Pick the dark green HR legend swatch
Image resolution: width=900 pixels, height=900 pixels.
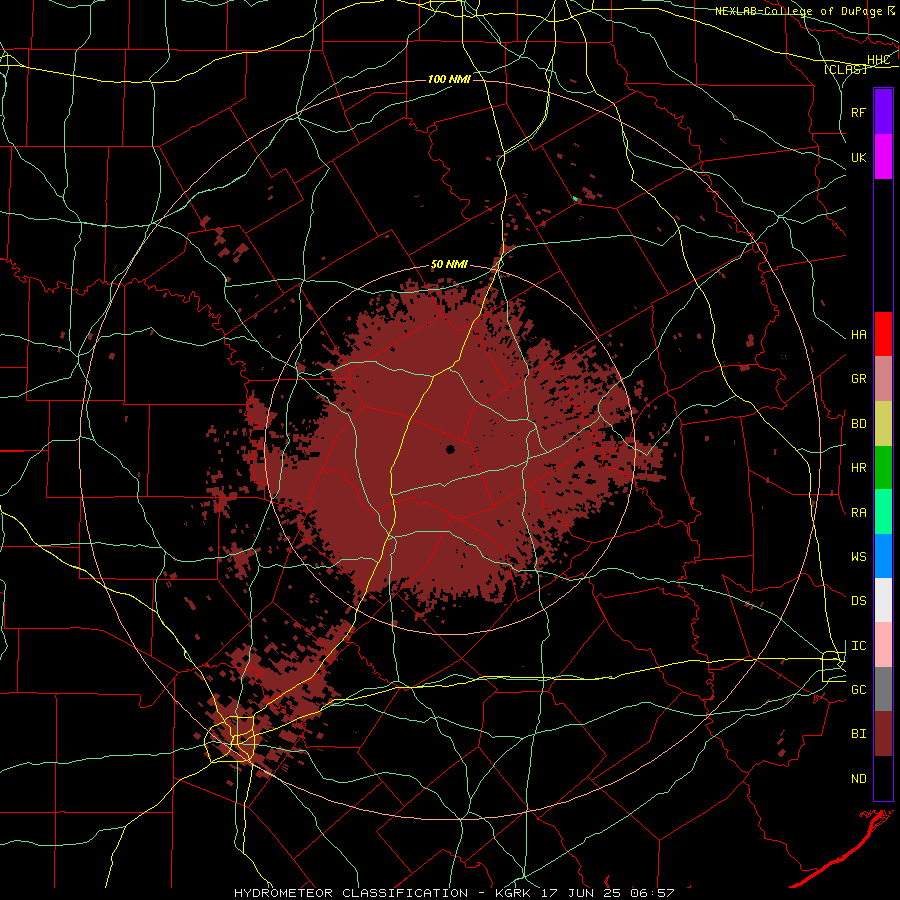tap(883, 468)
